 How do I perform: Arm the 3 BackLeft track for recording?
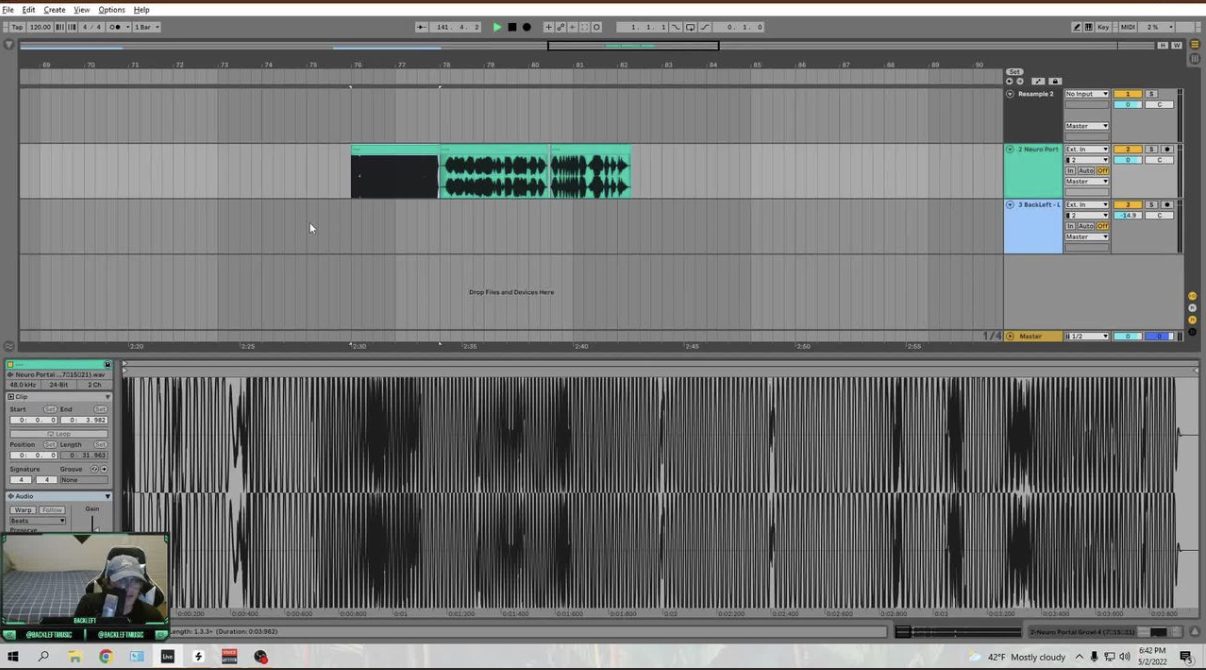coord(1166,204)
